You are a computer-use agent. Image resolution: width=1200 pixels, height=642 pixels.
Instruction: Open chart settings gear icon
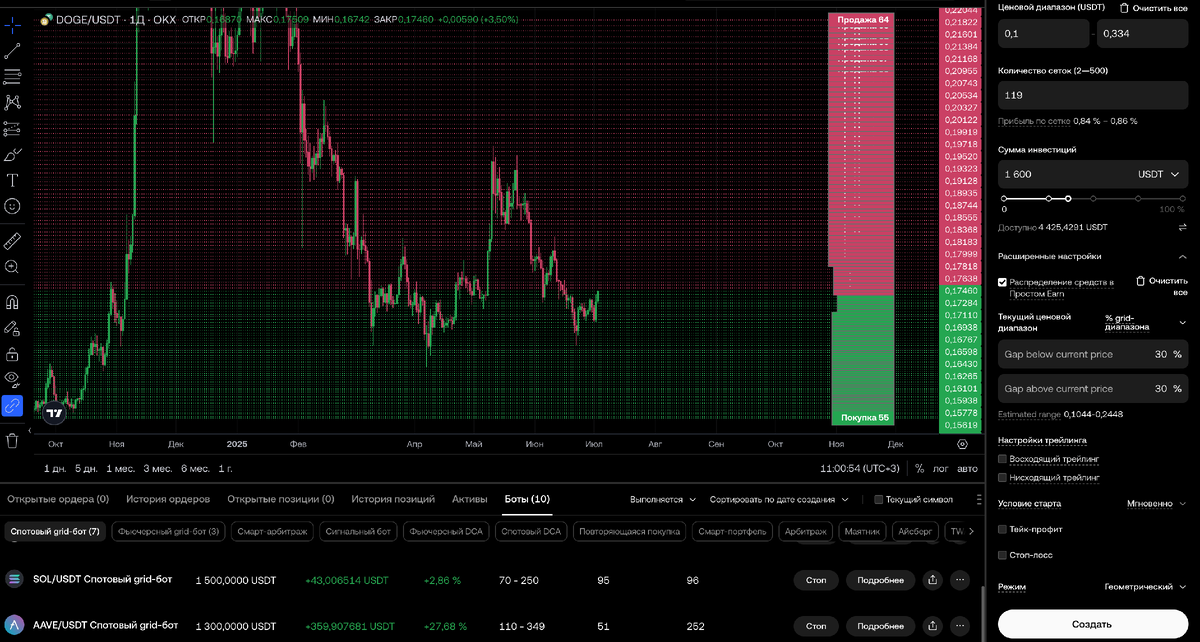coord(962,443)
